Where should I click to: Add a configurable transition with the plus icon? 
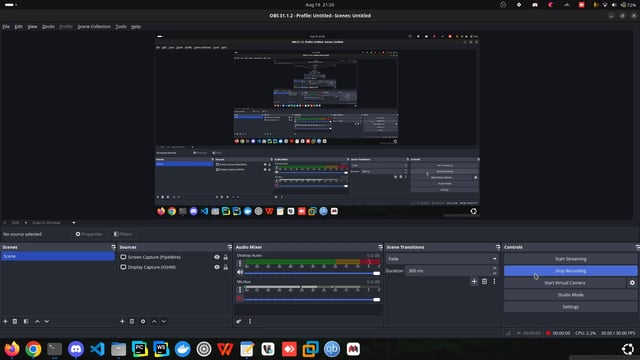[x=474, y=281]
